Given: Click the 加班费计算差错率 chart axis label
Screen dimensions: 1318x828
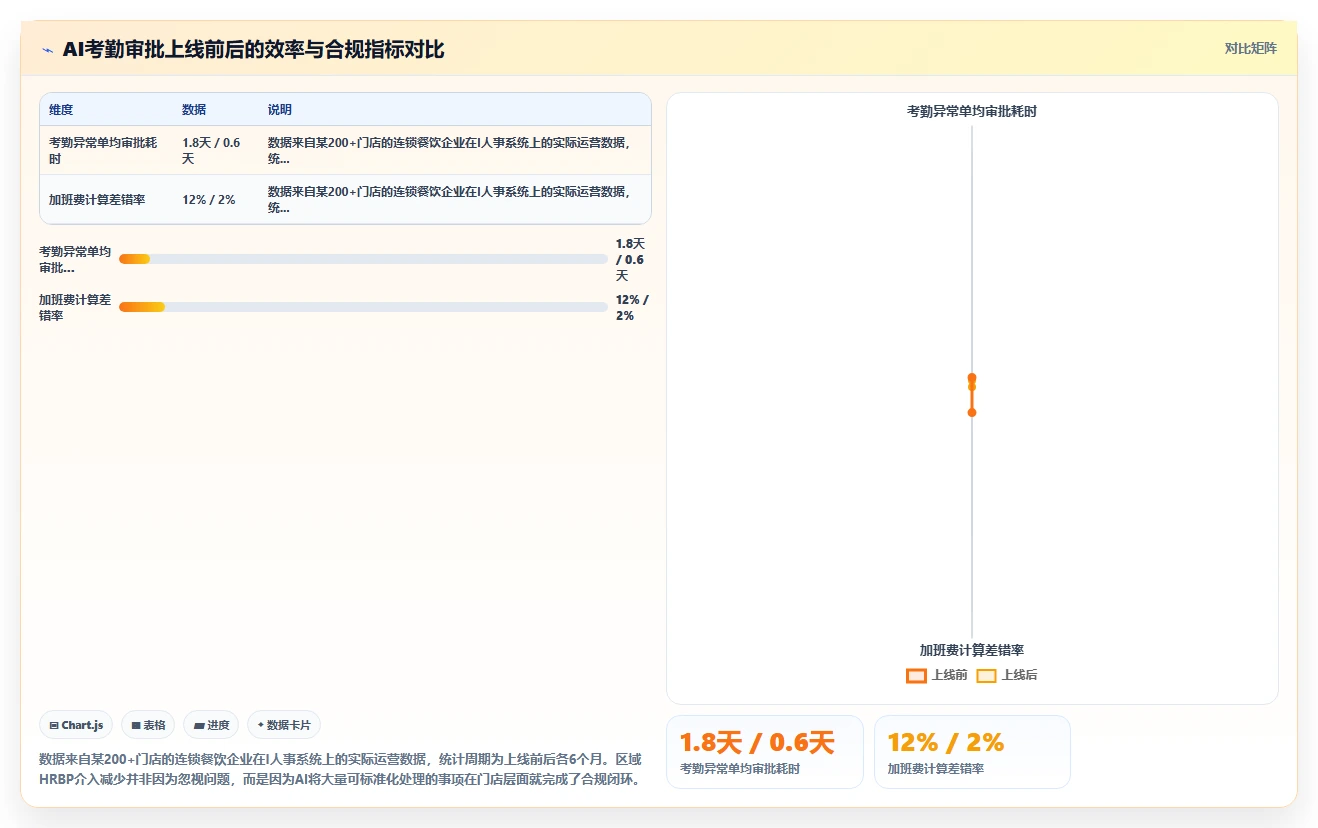Looking at the screenshot, I should coord(972,650).
